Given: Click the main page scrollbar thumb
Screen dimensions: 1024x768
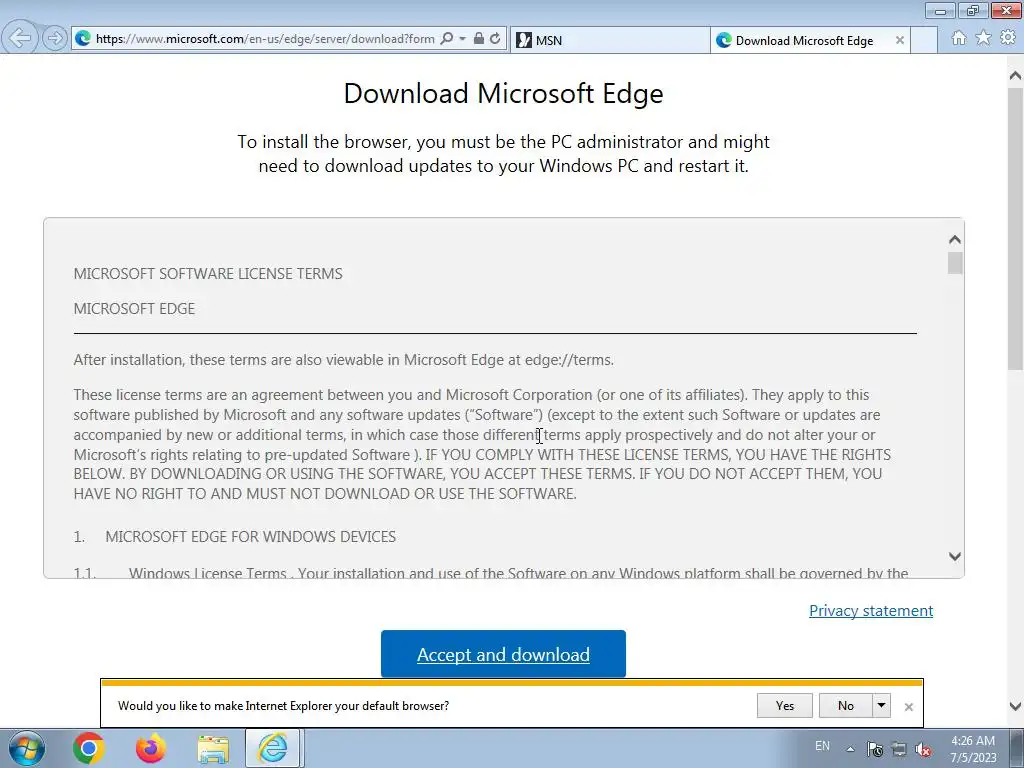Looking at the screenshot, I should pyautogui.click(x=1015, y=229).
